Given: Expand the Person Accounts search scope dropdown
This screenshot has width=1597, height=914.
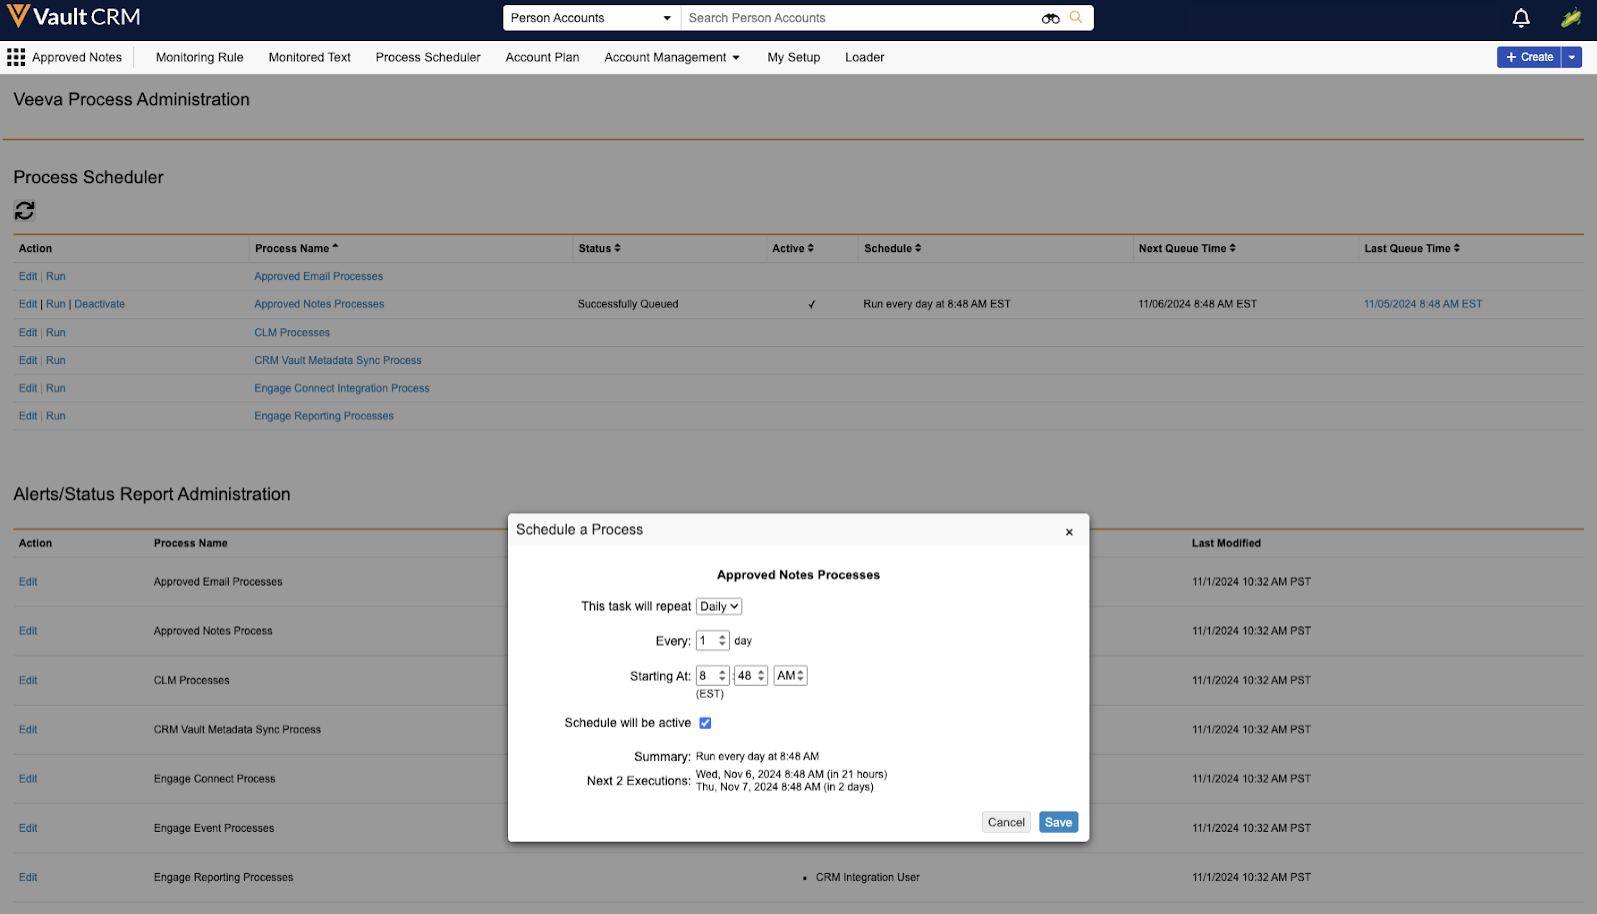Looking at the screenshot, I should pos(591,18).
